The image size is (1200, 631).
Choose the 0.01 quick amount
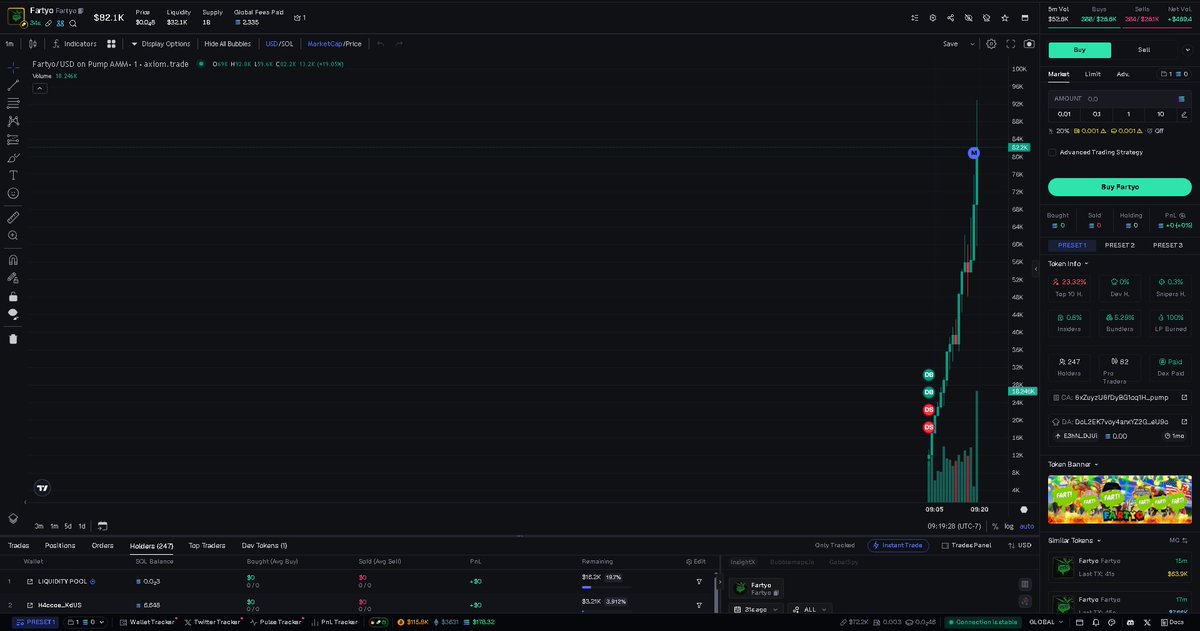[x=1064, y=114]
